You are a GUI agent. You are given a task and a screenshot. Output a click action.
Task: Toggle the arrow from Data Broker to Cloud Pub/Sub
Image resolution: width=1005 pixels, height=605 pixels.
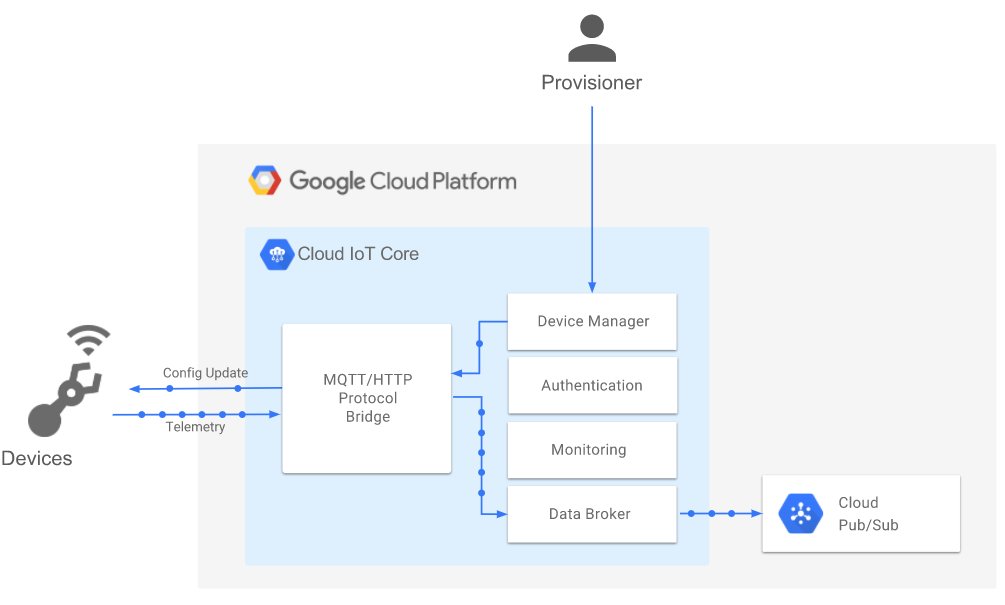[x=720, y=513]
